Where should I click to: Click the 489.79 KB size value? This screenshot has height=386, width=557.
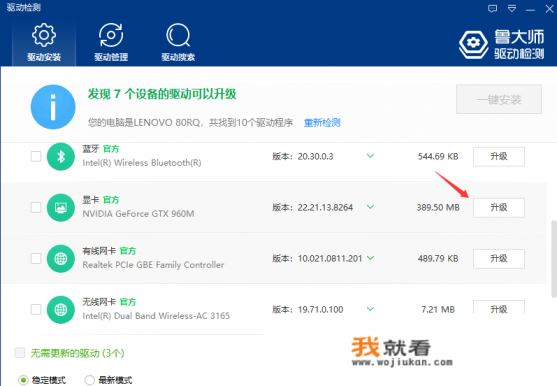click(438, 259)
